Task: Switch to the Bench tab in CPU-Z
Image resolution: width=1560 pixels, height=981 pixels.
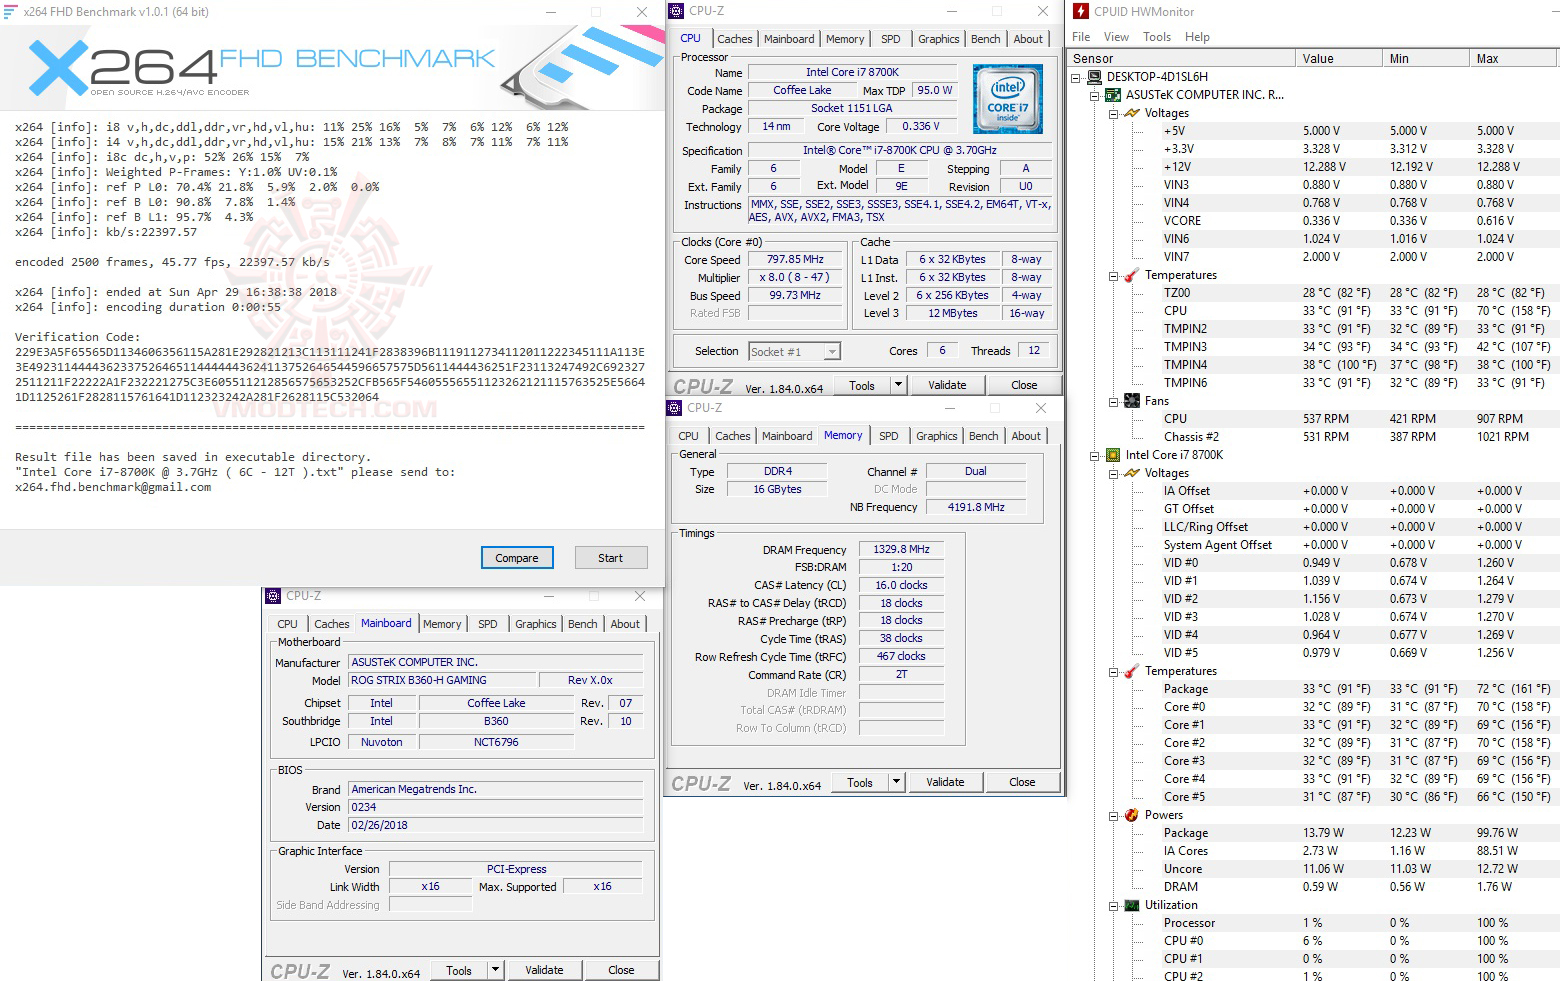Action: (985, 38)
